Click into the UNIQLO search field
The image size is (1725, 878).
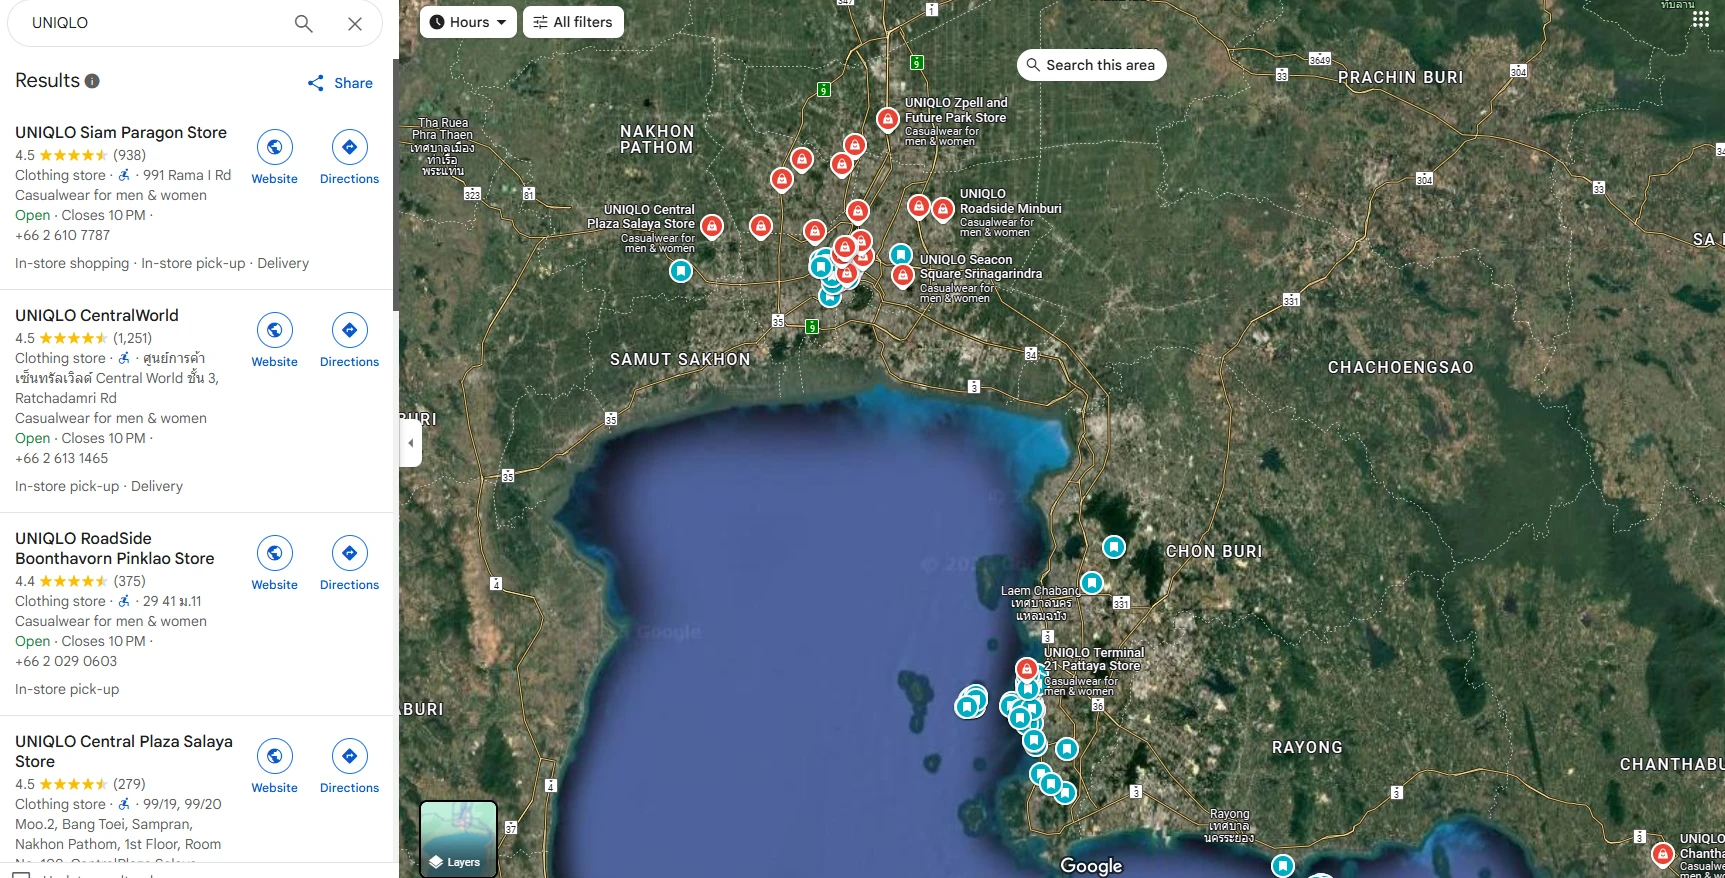pos(150,23)
